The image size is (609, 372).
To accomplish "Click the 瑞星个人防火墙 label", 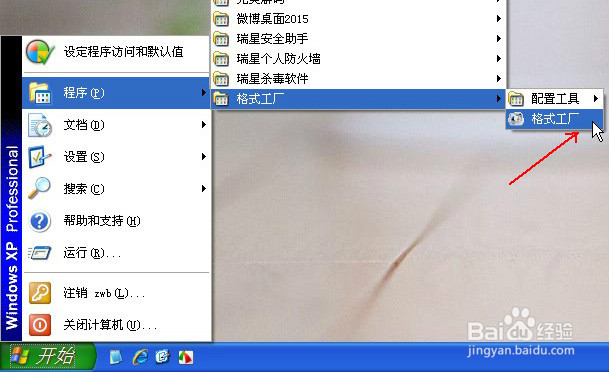I will pyautogui.click(x=278, y=59).
